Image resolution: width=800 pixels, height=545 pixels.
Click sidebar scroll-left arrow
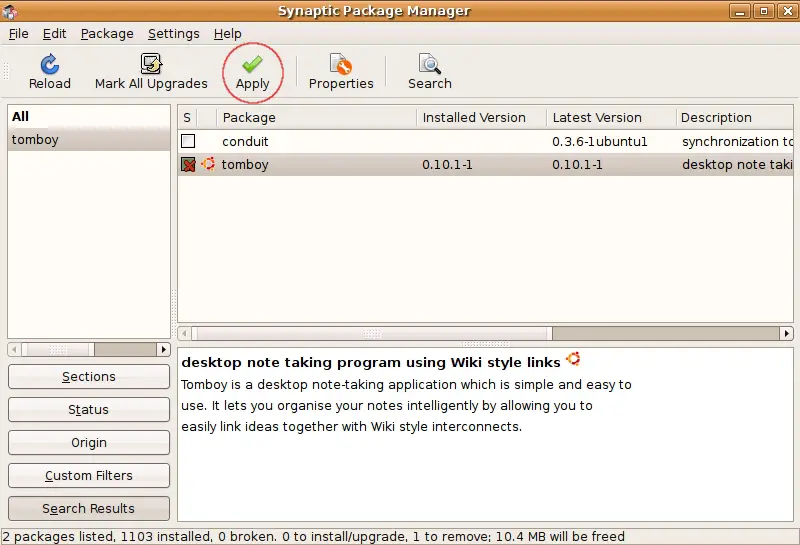[x=14, y=350]
